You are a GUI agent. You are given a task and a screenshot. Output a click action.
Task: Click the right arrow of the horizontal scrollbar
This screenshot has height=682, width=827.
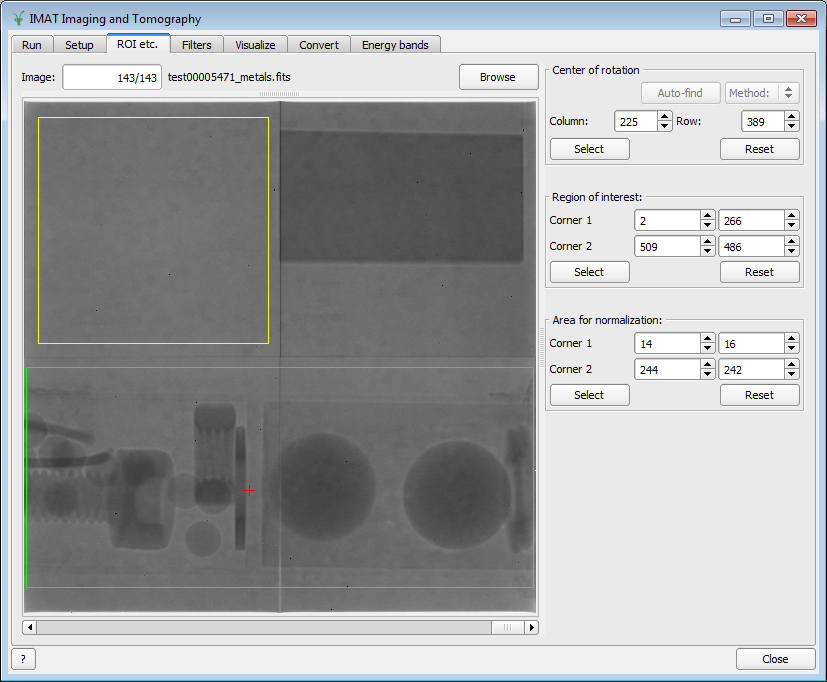pyautogui.click(x=531, y=627)
